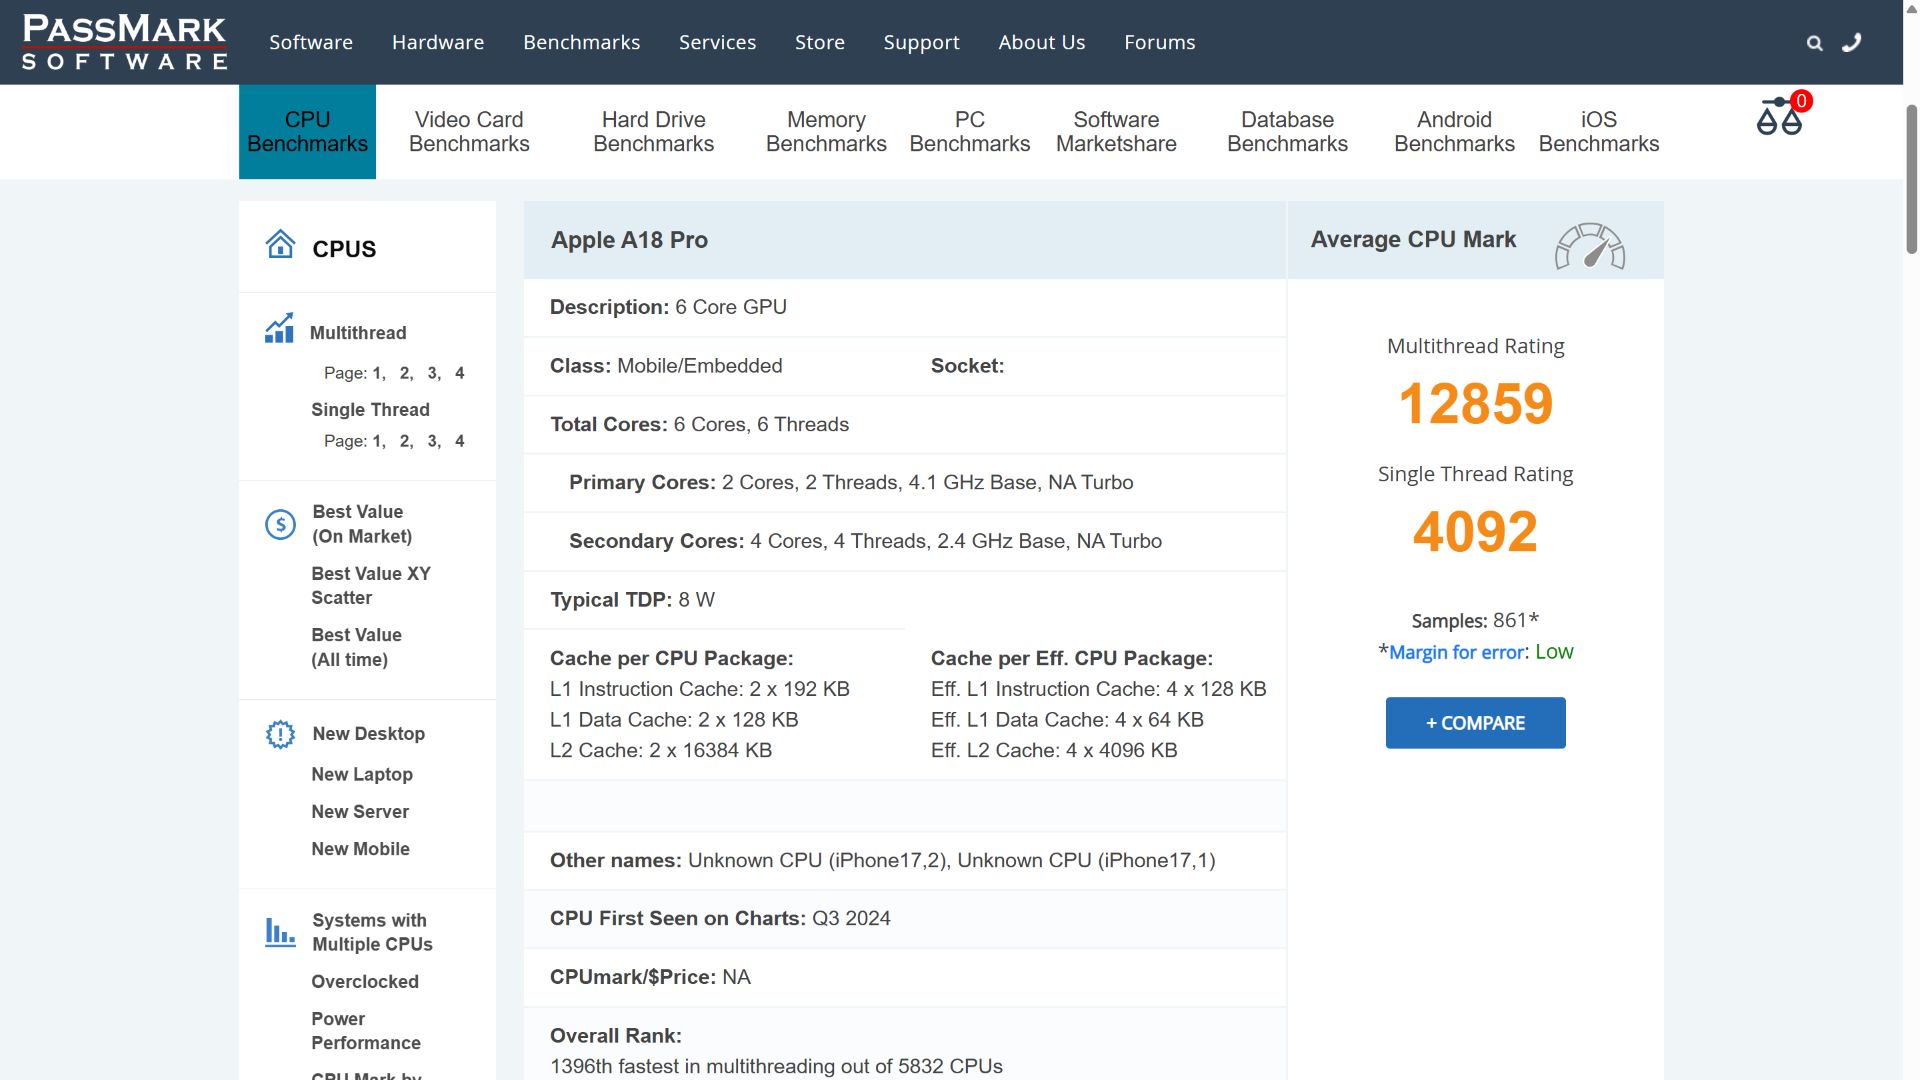Switch to Android Benchmarks tab

click(x=1454, y=131)
